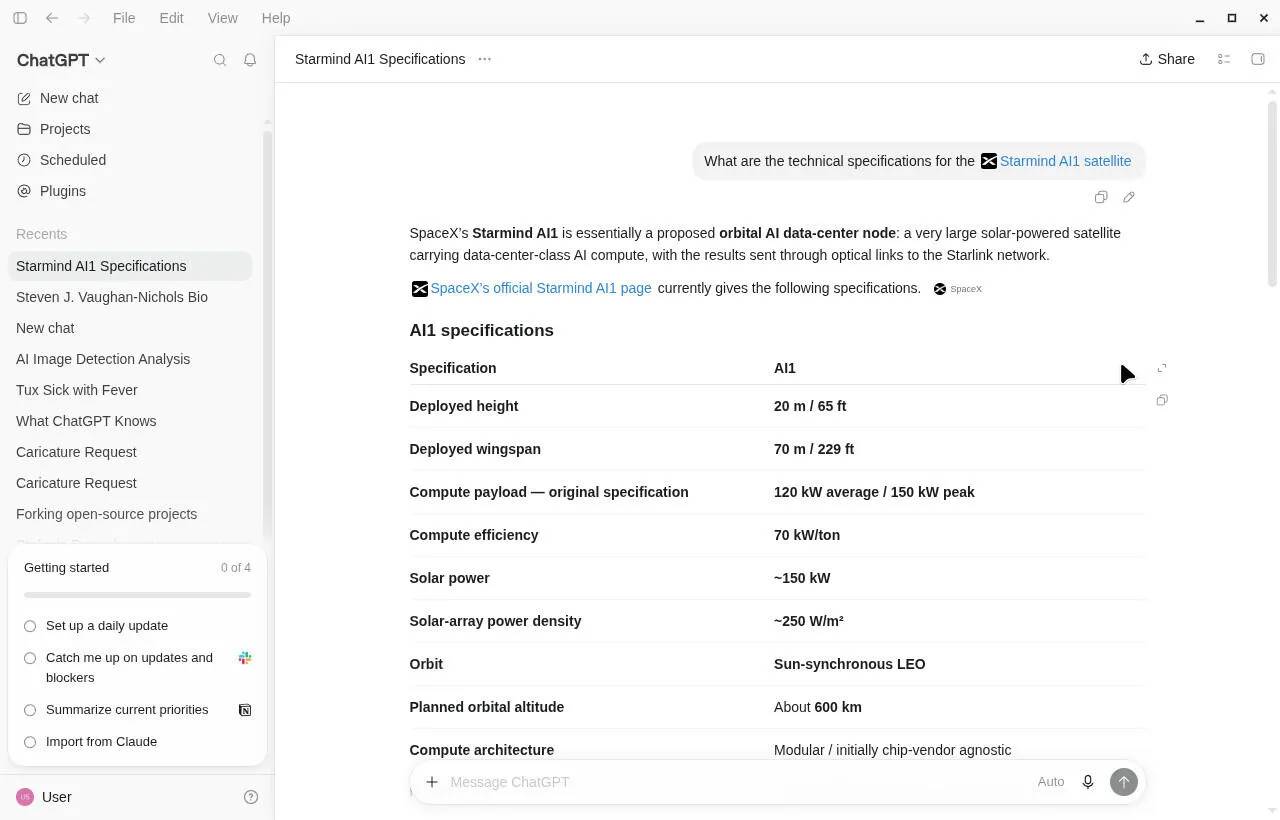Mark Set up a daily update done
Image resolution: width=1280 pixels, height=820 pixels.
tap(30, 626)
